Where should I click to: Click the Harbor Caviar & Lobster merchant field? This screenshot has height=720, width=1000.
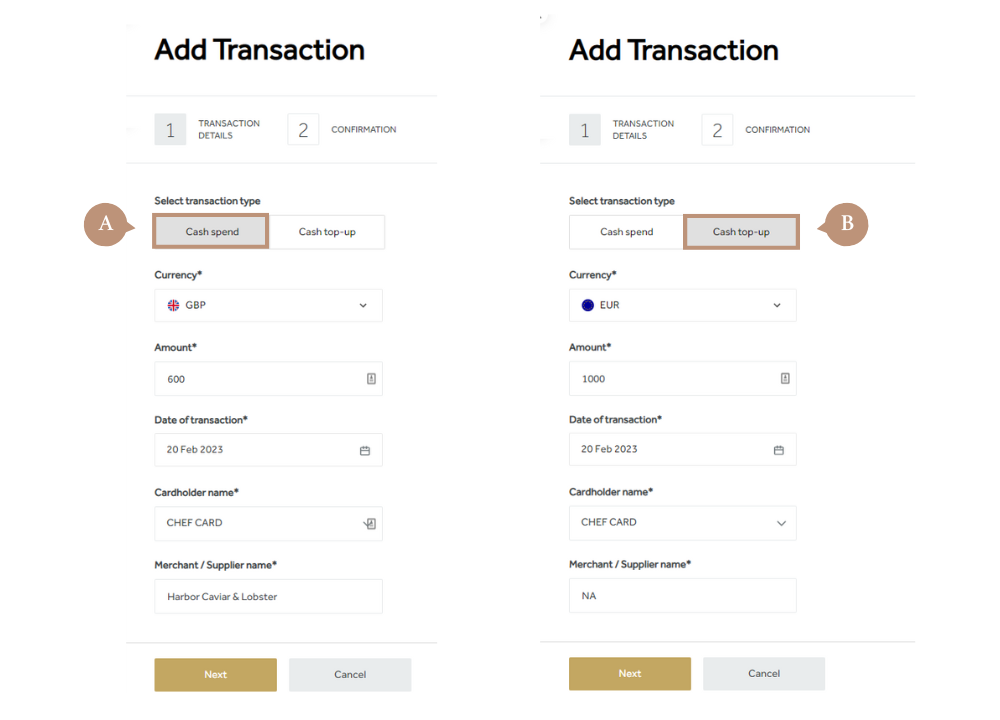(268, 597)
